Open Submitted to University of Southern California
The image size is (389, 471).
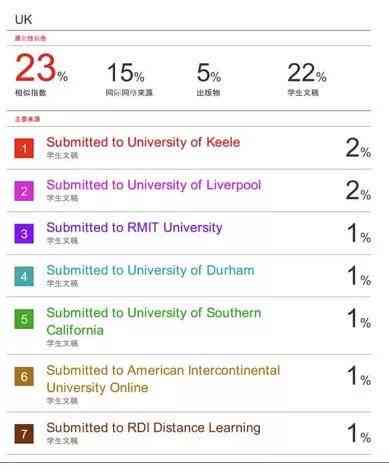click(154, 321)
